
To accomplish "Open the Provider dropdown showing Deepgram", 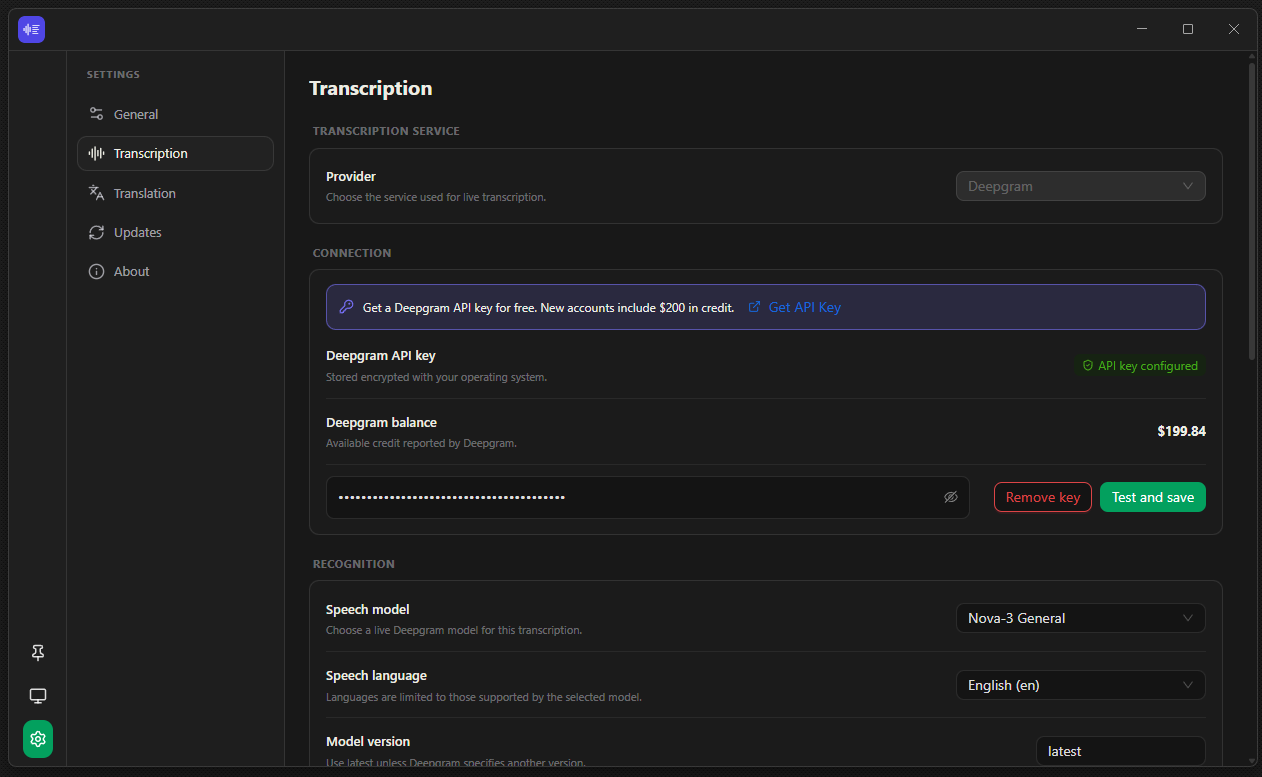I will [x=1081, y=186].
